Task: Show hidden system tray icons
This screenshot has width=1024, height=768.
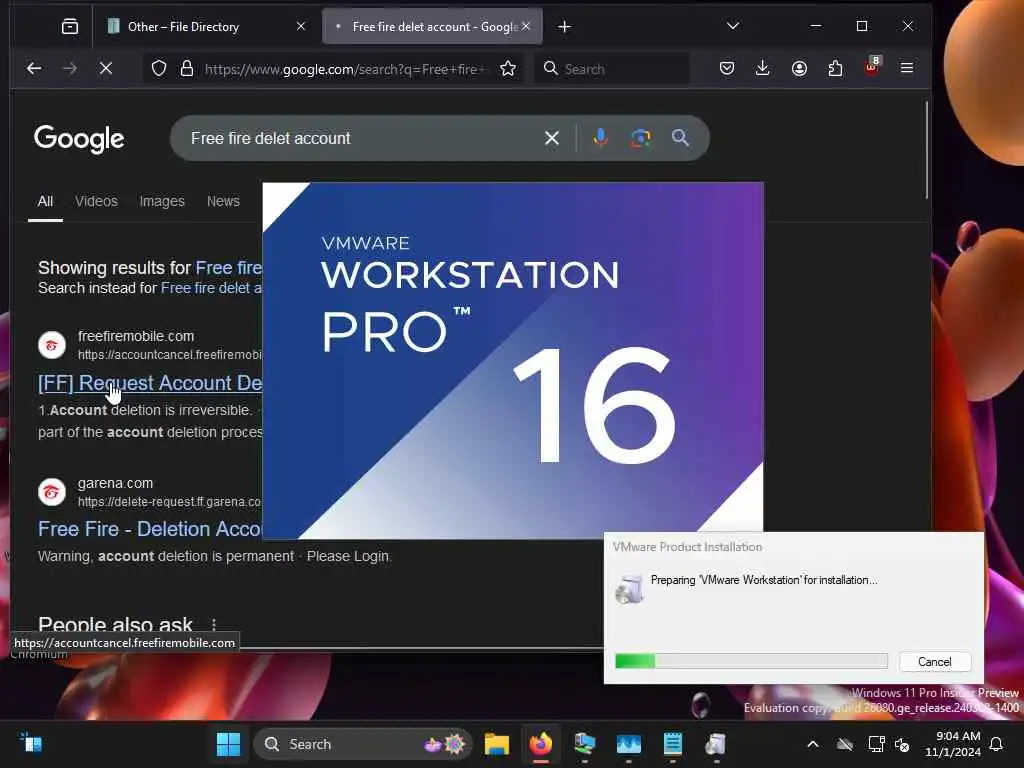Action: click(812, 744)
